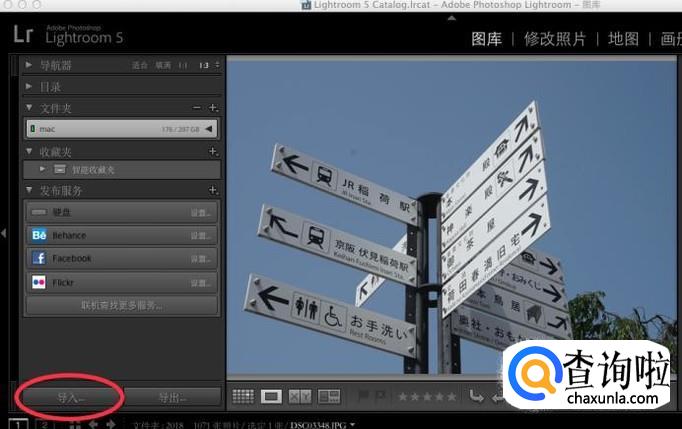This screenshot has height=429, width=682.
Task: Switch to Grid view in toolbar
Action: coord(242,397)
